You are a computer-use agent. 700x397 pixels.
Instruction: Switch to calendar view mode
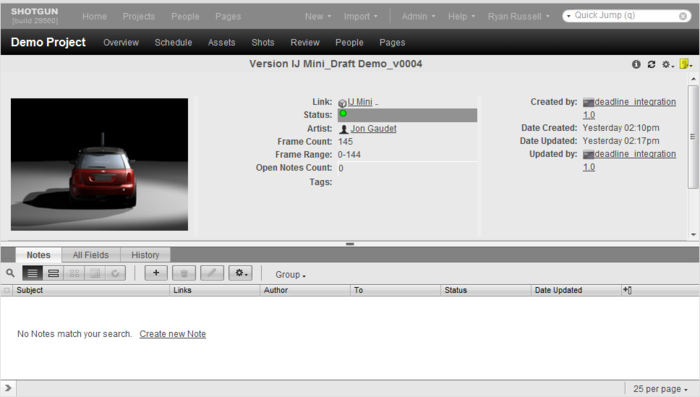coord(95,273)
